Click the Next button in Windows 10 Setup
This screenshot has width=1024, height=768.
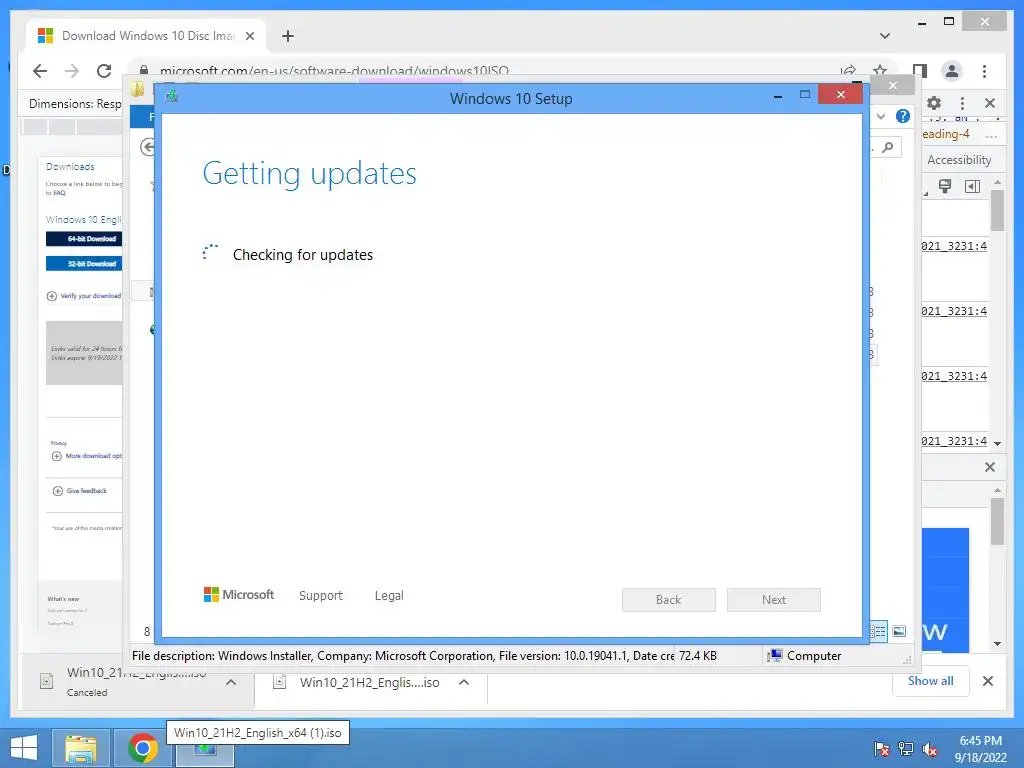click(x=774, y=600)
